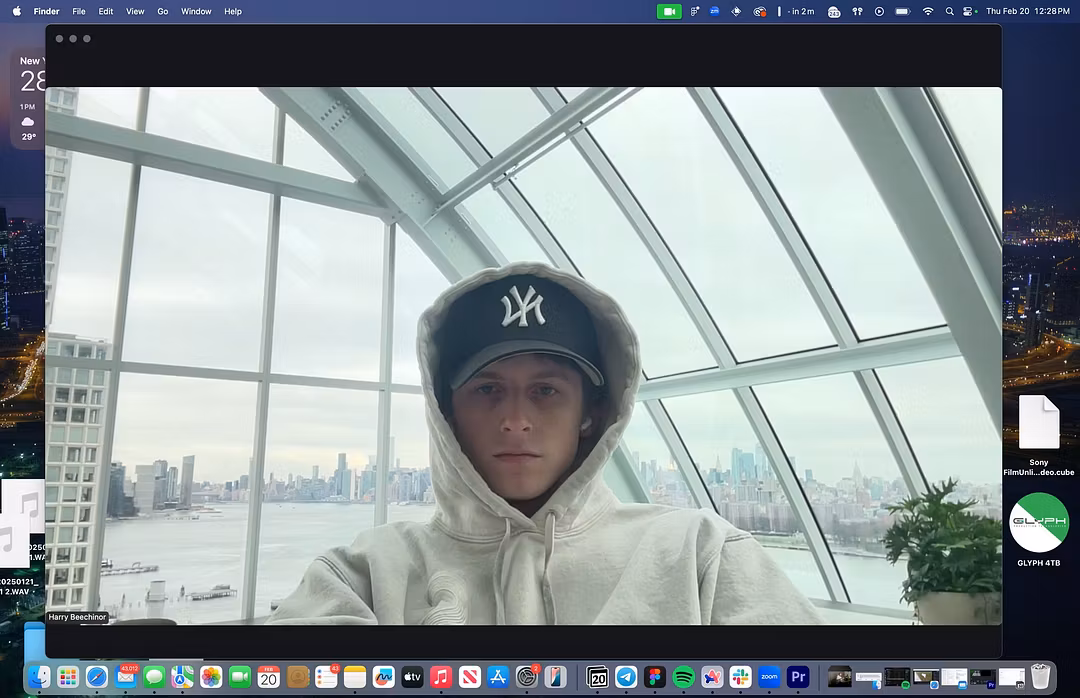Open Telegram in the dock

(x=626, y=677)
